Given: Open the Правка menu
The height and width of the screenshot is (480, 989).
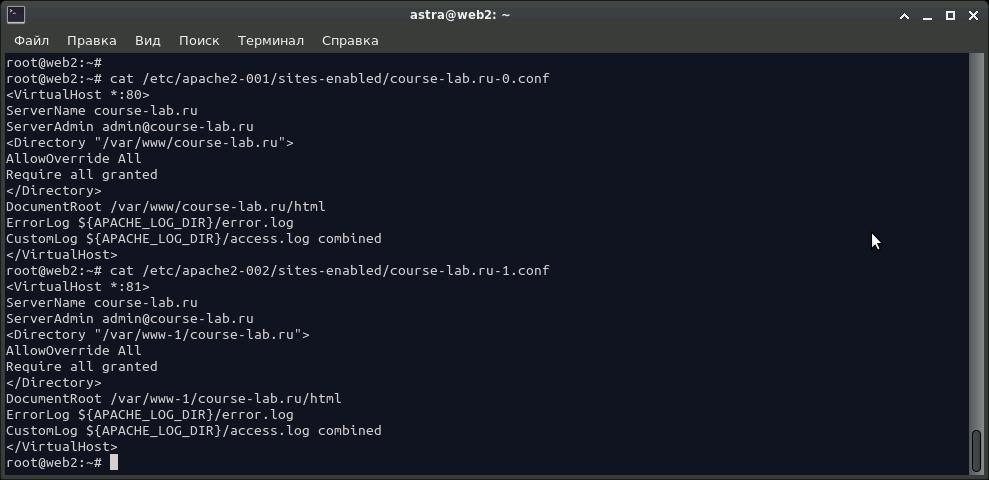Looking at the screenshot, I should tap(91, 40).
